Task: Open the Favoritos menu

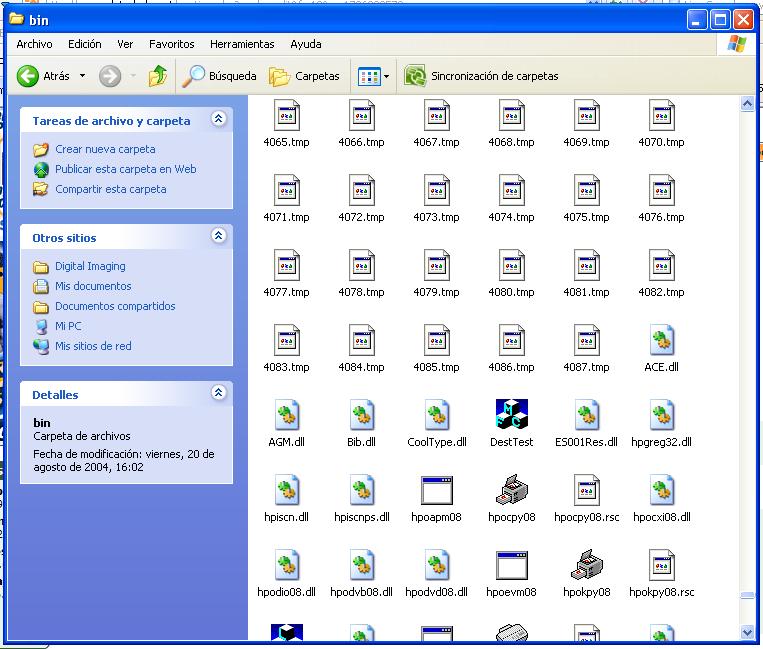Action: point(171,44)
